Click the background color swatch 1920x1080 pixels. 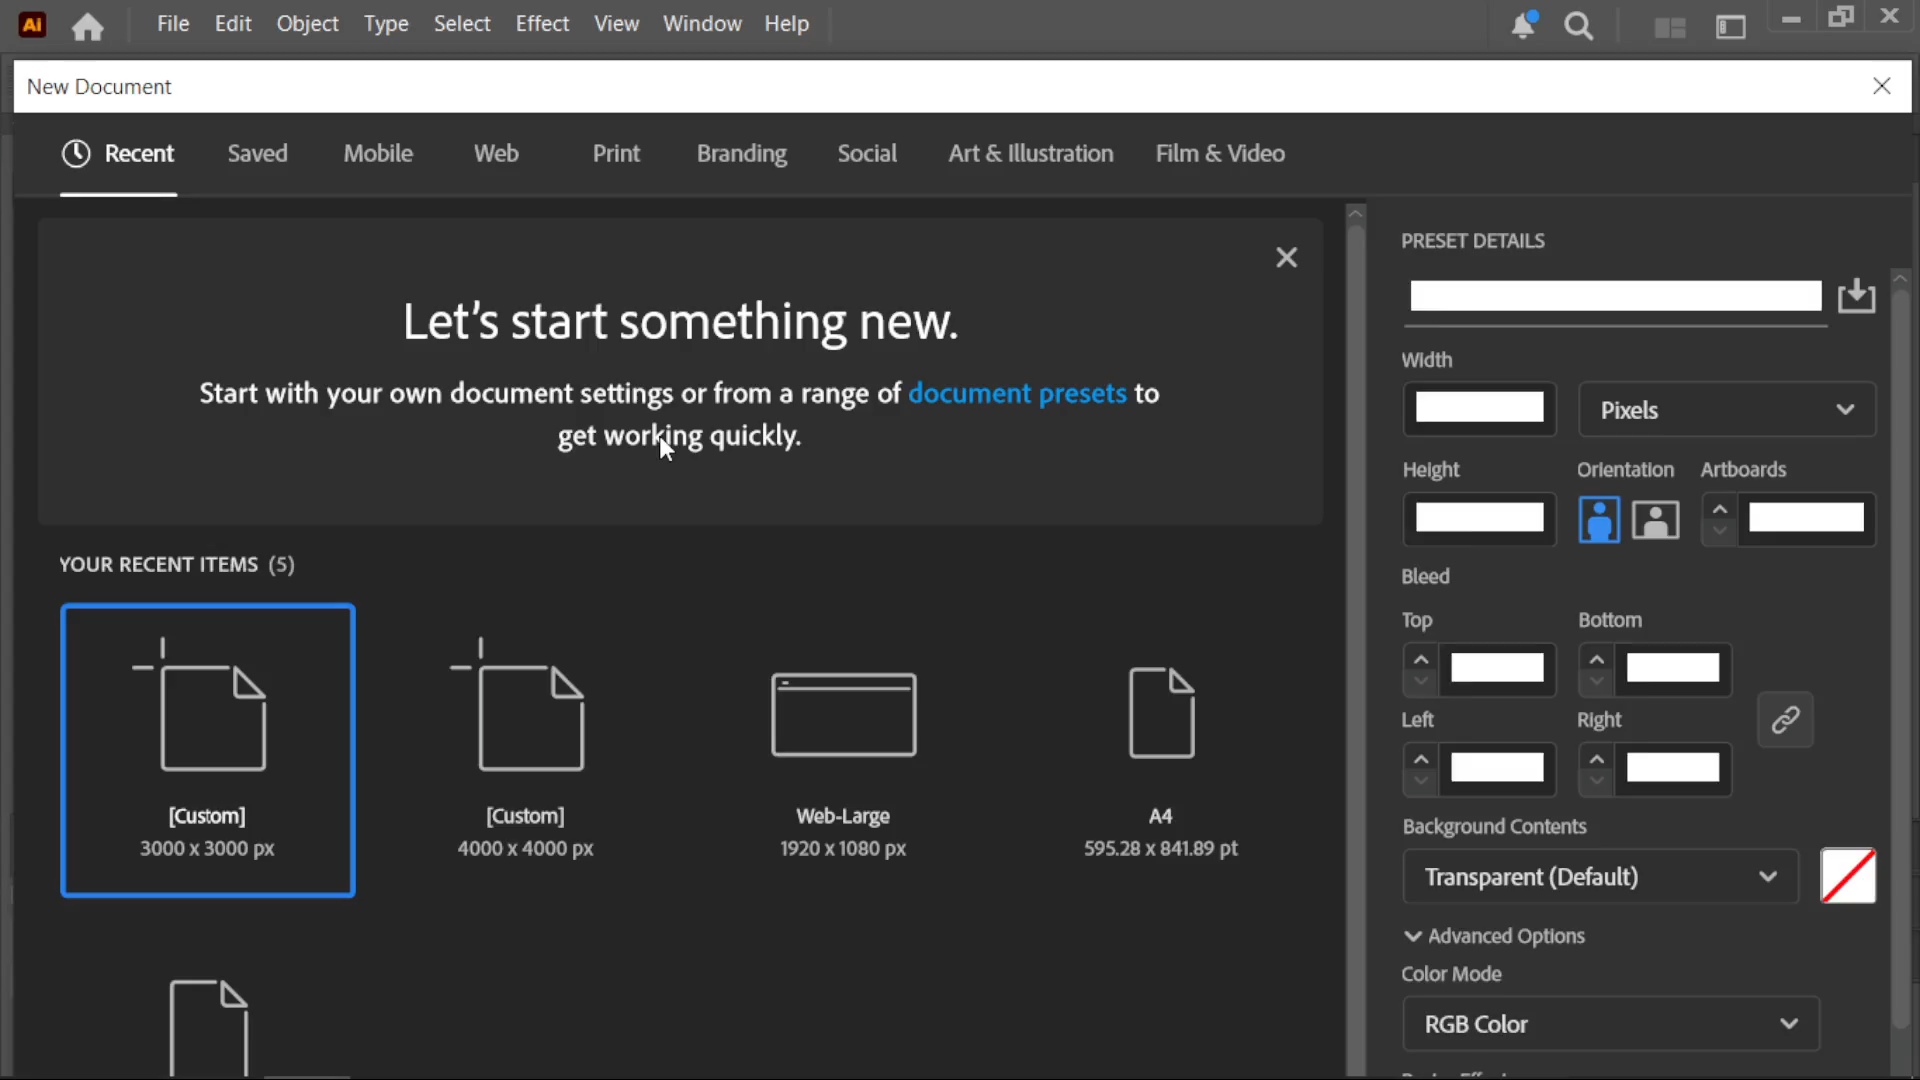click(x=1848, y=876)
